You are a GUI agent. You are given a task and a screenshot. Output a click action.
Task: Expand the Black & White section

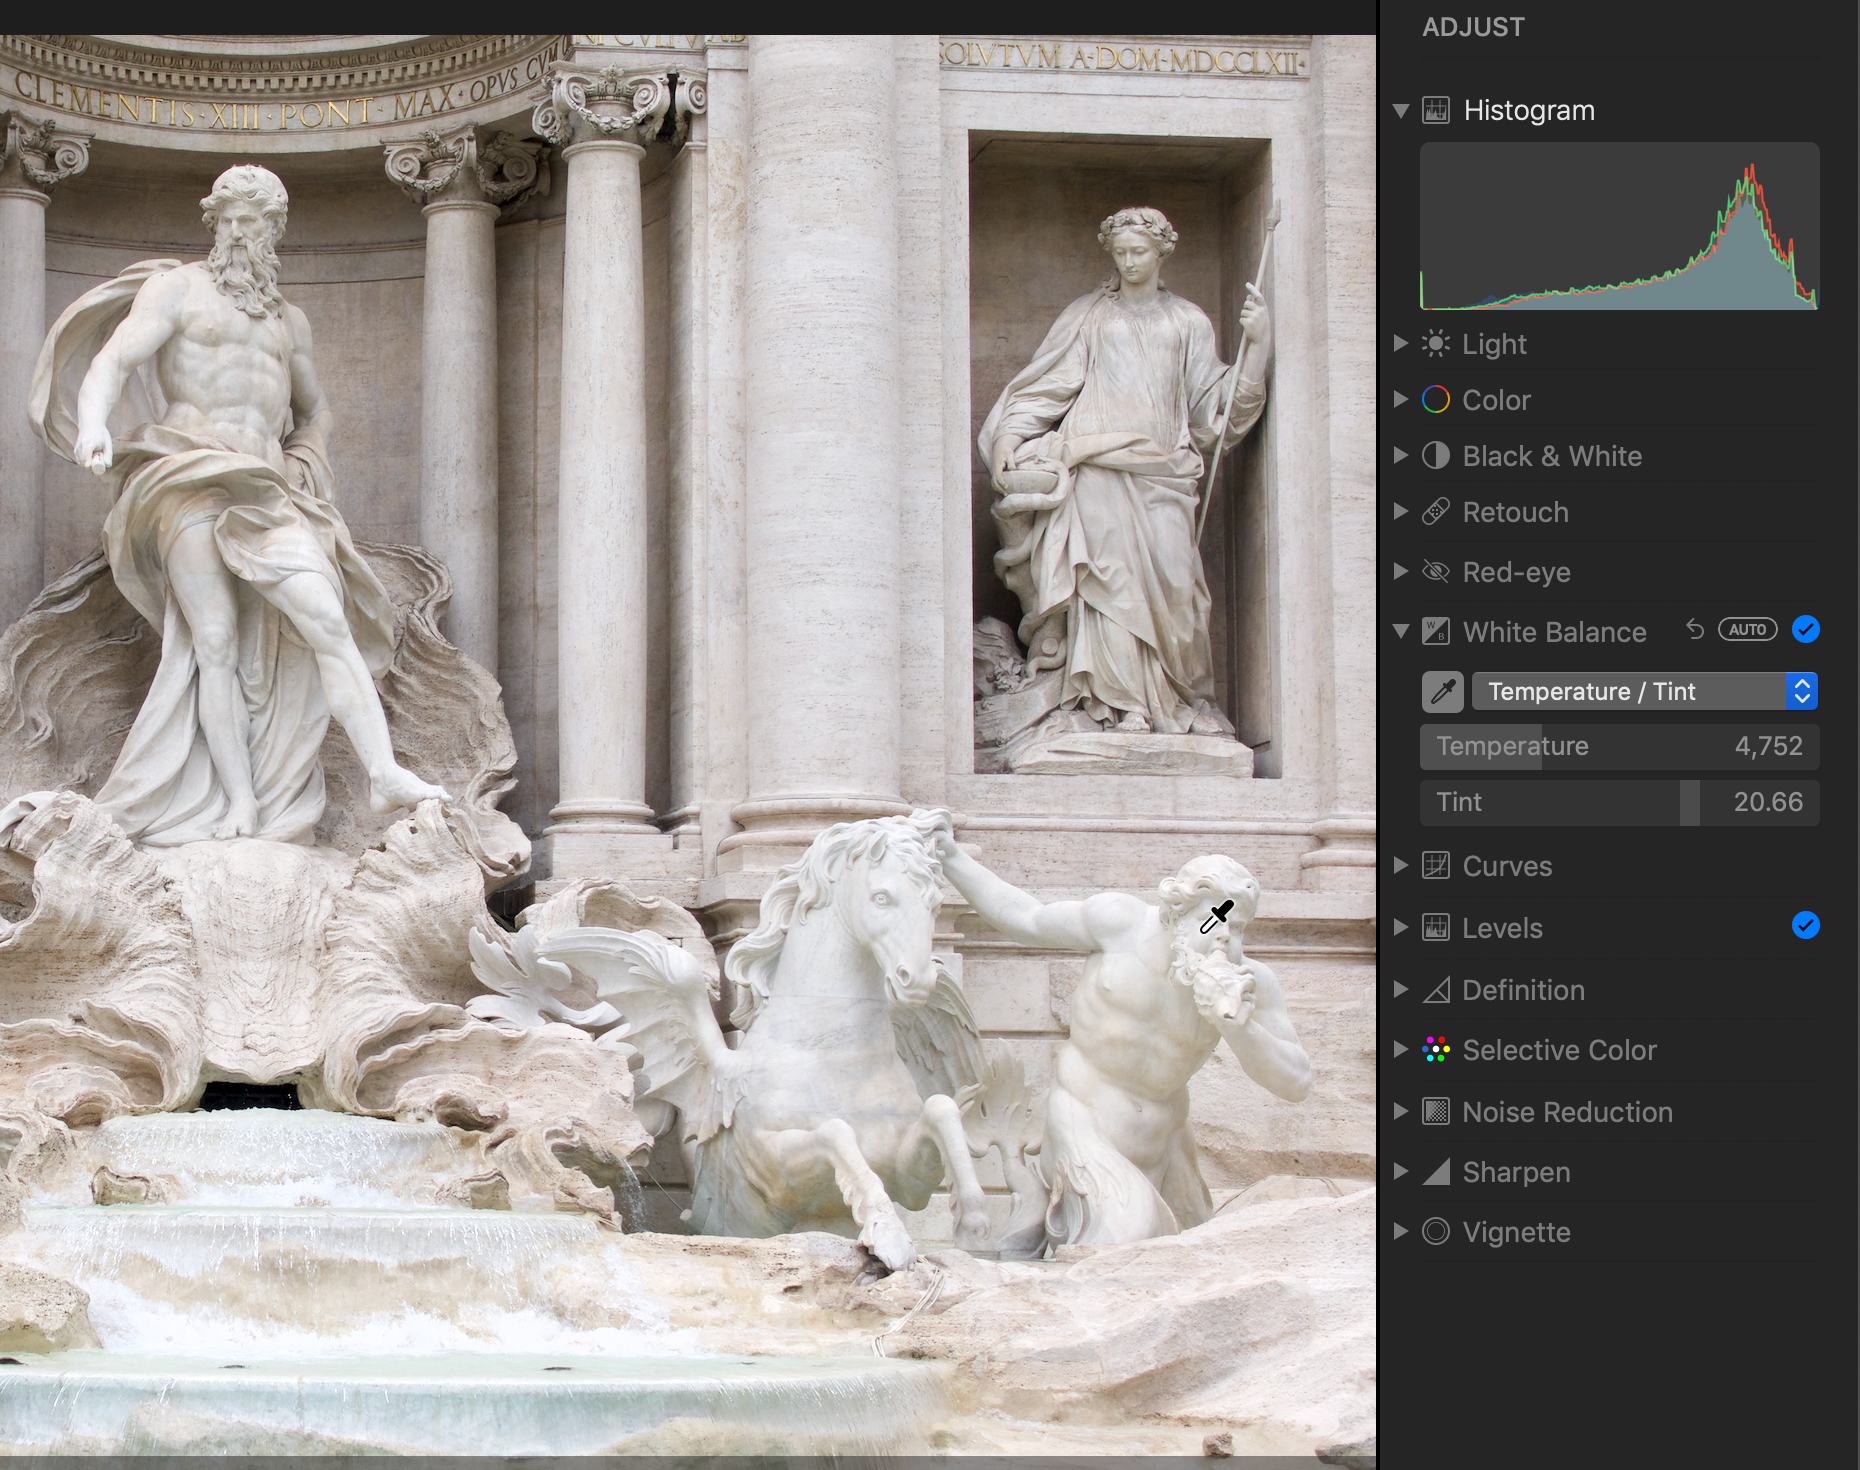pos(1401,456)
